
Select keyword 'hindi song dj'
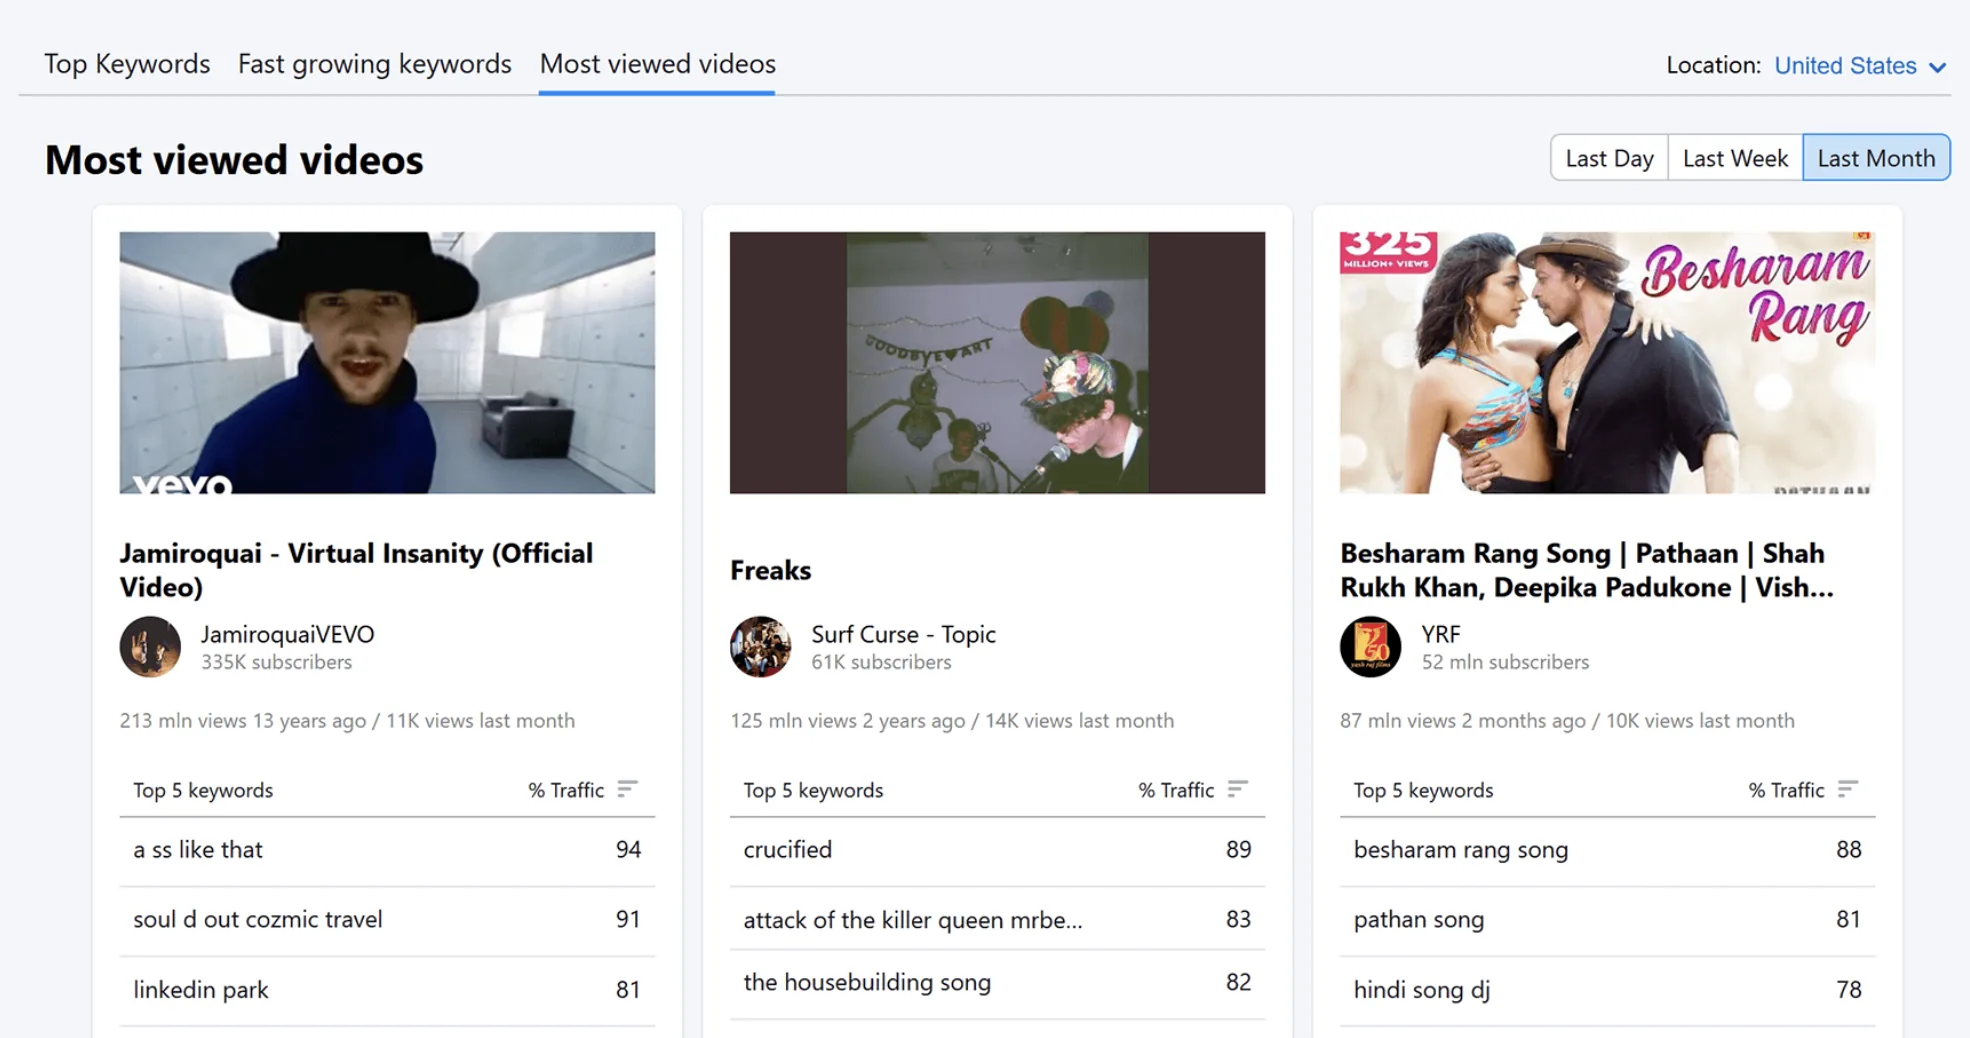pyautogui.click(x=1422, y=990)
